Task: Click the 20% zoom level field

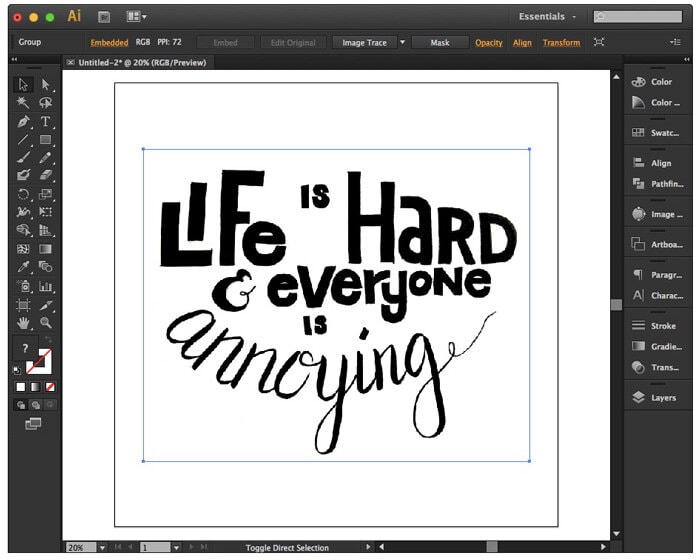Action: click(81, 547)
